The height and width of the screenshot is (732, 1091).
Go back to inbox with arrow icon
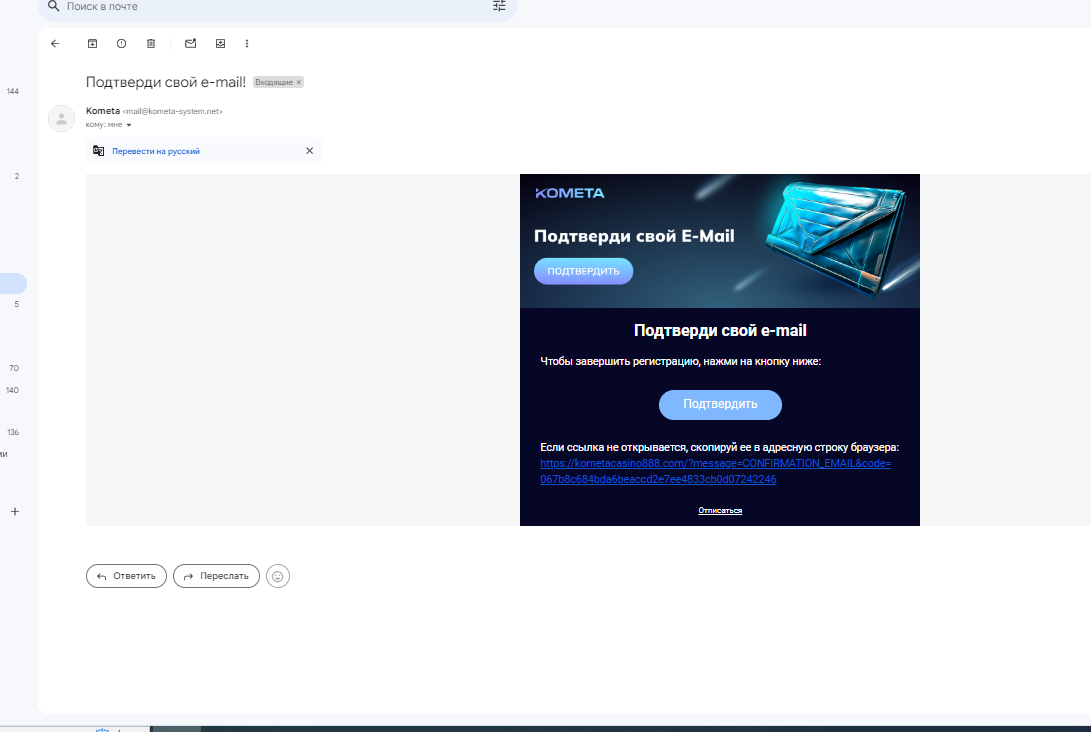point(55,44)
